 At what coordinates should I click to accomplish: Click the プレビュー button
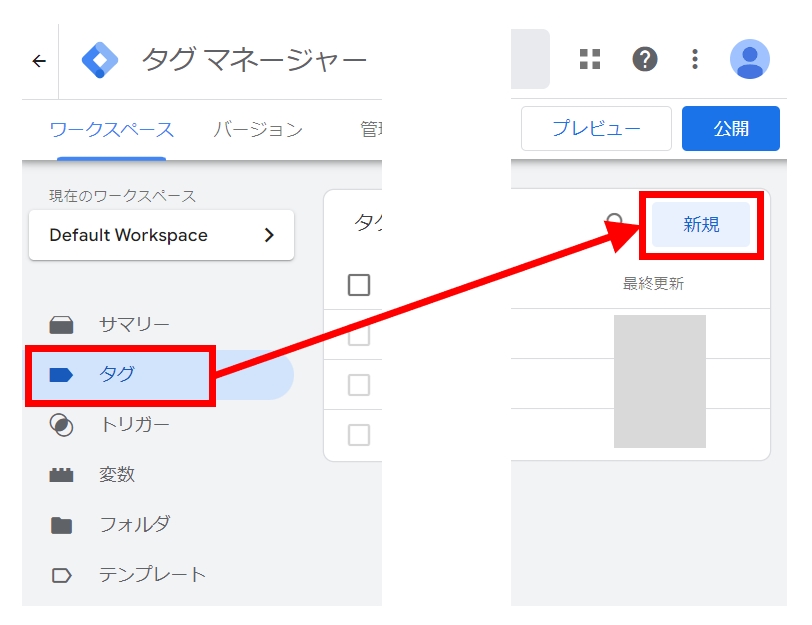click(596, 128)
